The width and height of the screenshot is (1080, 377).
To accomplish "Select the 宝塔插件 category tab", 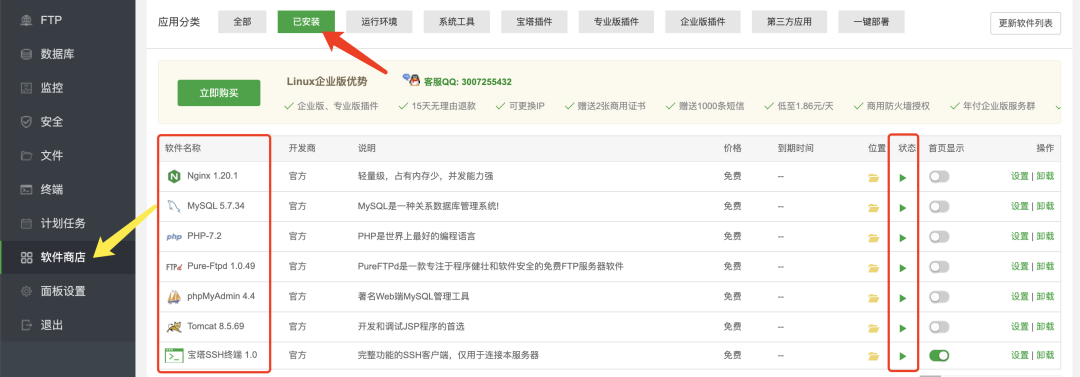I will 534,21.
